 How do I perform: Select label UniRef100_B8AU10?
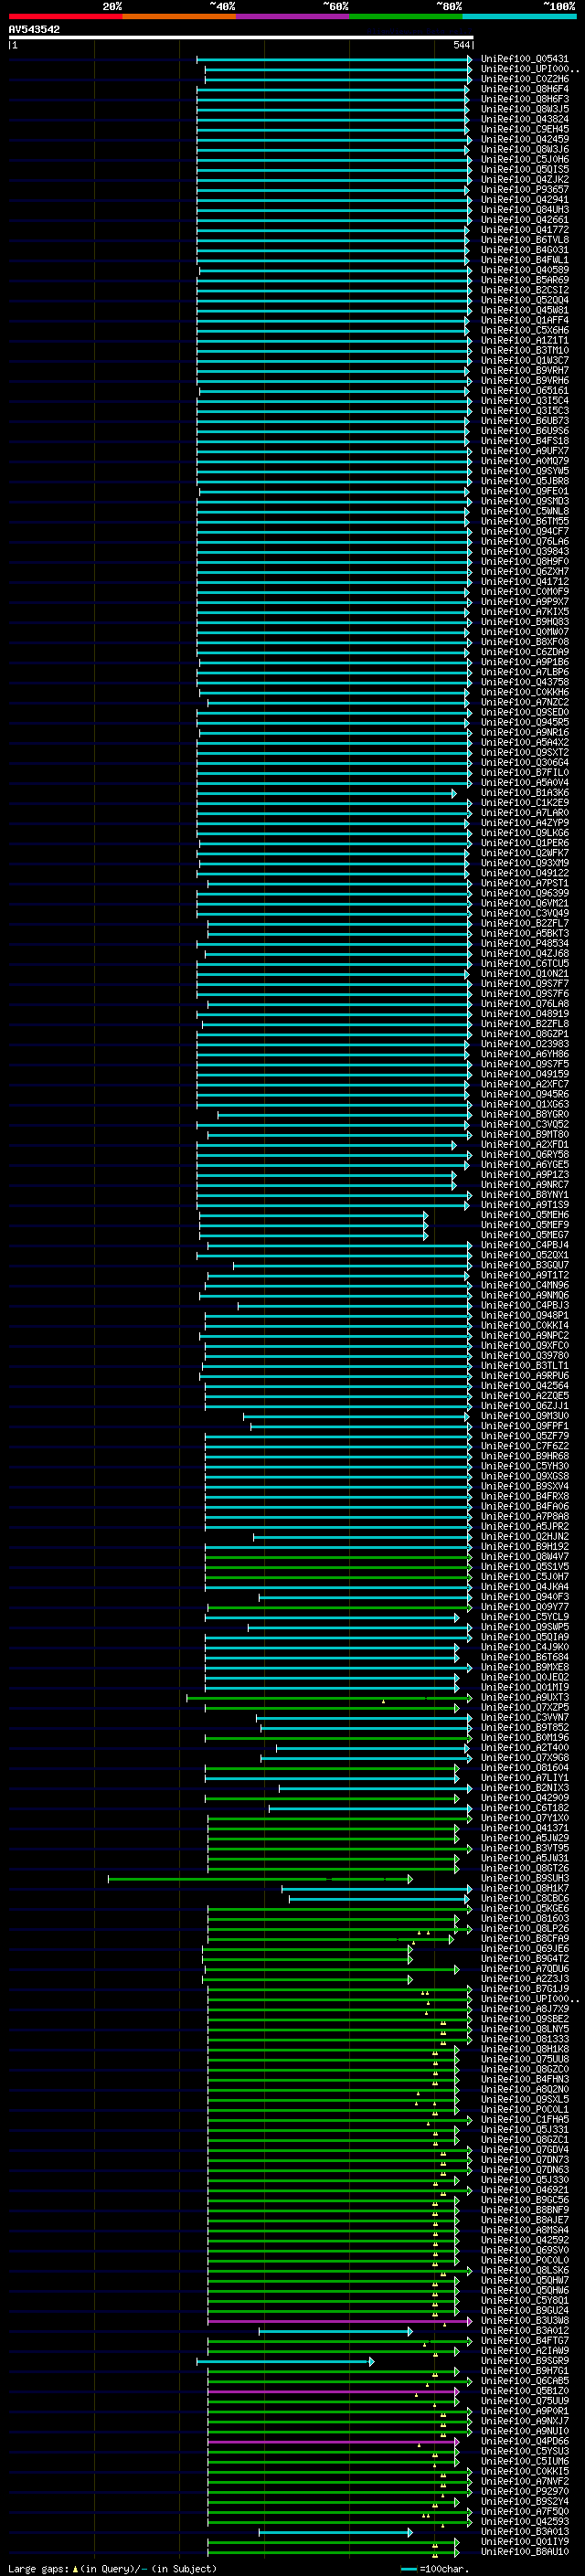(524, 2552)
